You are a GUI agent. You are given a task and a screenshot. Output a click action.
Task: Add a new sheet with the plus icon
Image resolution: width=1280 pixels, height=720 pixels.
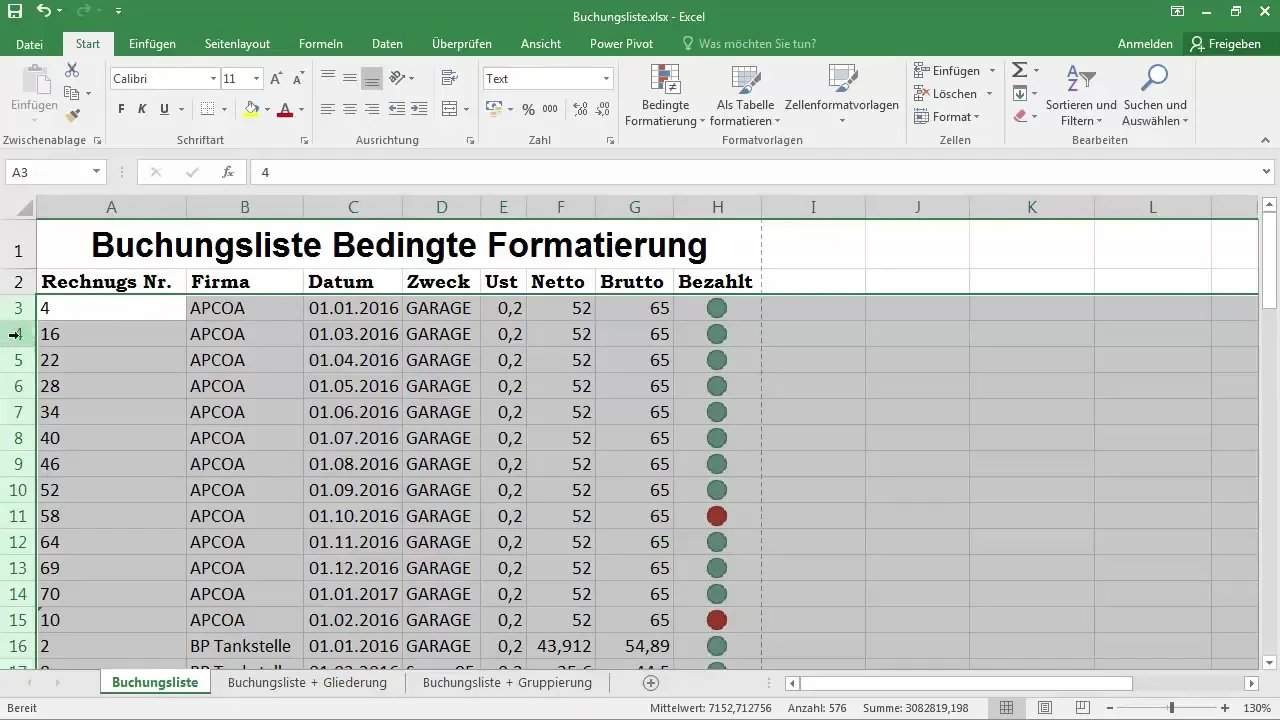[651, 683]
